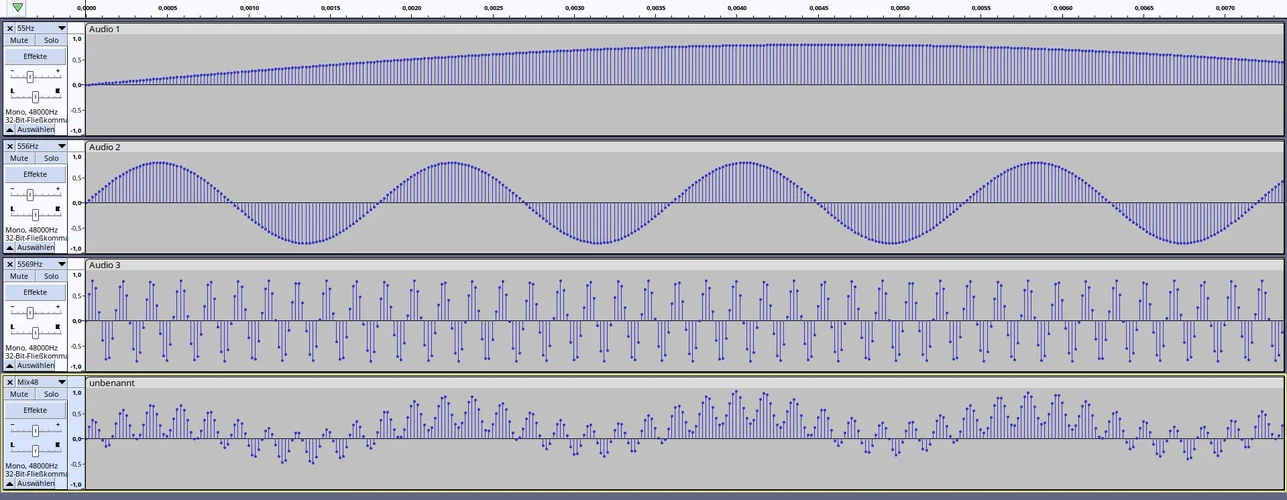Select the Audio 1 clip title bar
The width and height of the screenshot is (1287, 500).
click(x=684, y=29)
